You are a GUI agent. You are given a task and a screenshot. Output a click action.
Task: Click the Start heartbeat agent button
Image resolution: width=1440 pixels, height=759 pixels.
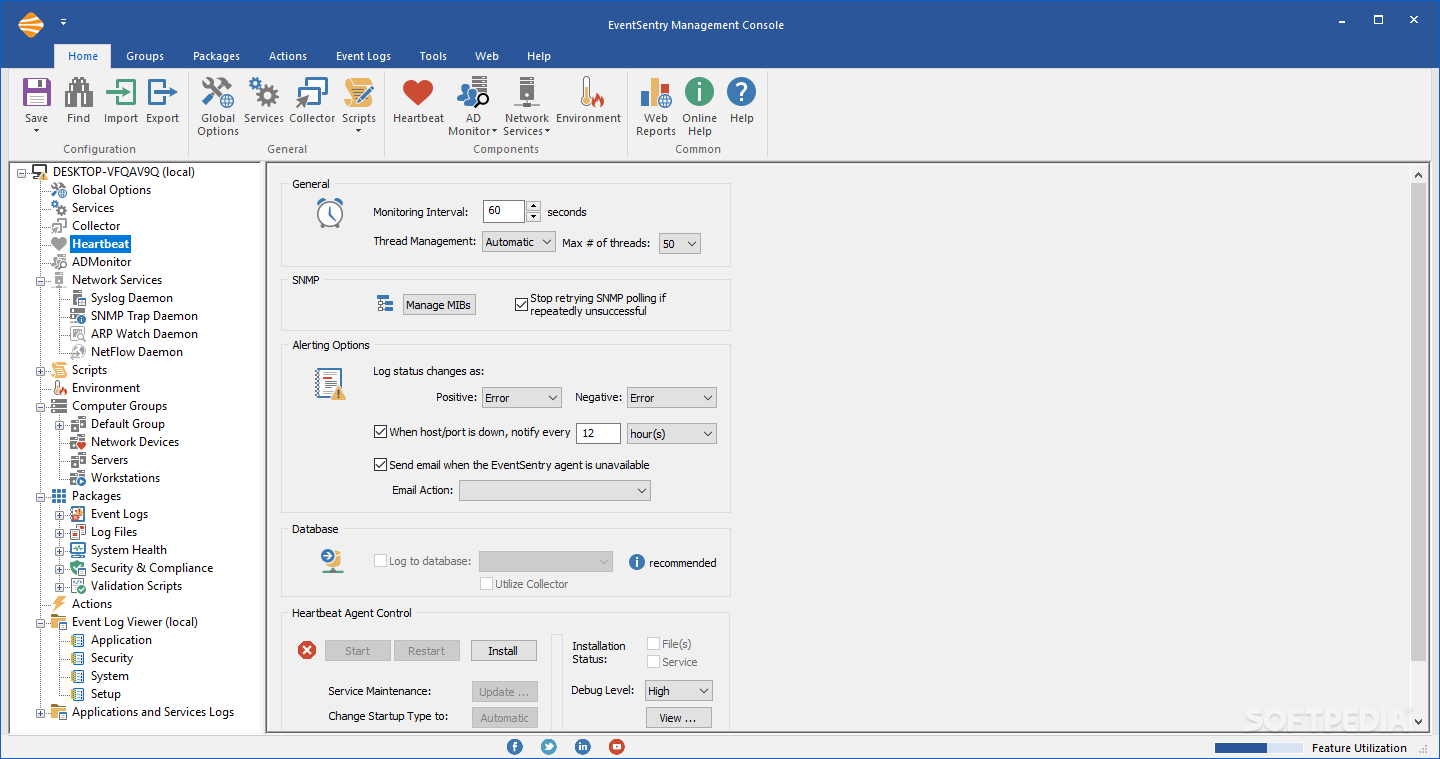pos(357,651)
